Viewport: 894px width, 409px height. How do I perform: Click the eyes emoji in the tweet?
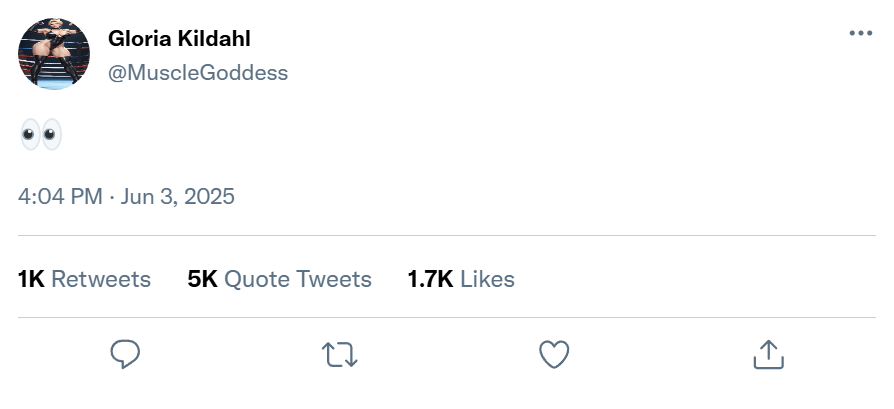click(41, 134)
